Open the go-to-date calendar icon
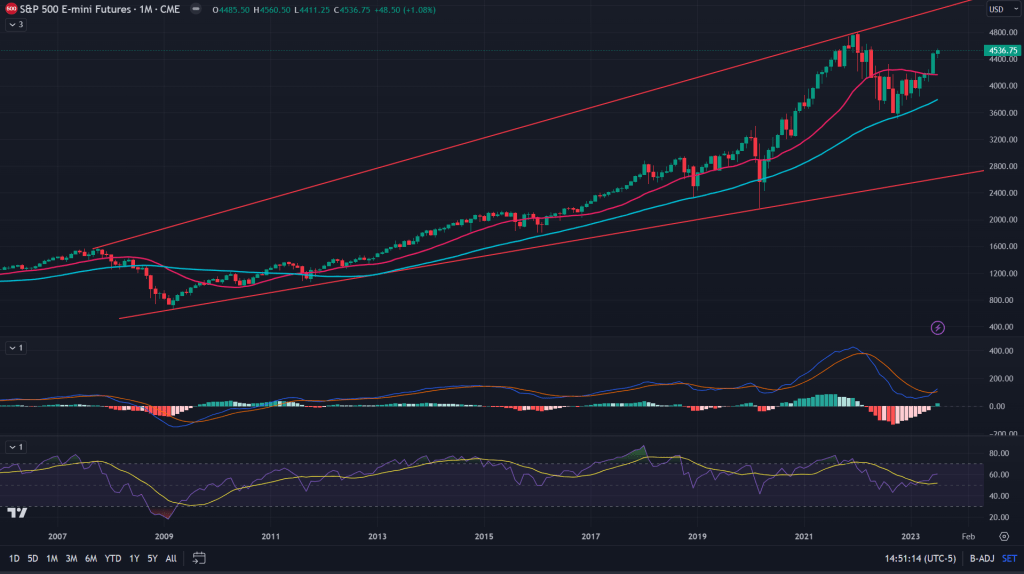The image size is (1024, 574). (199, 557)
